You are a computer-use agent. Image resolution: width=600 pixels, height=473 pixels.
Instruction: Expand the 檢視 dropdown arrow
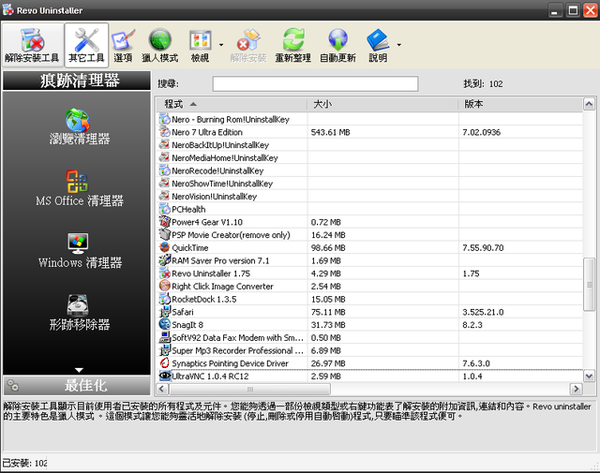click(x=221, y=45)
